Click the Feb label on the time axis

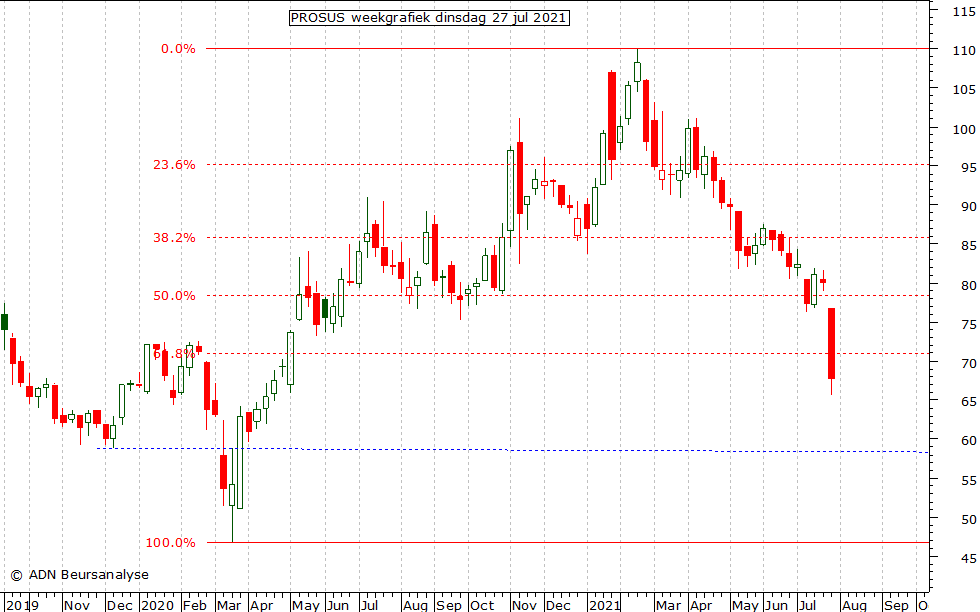[194, 604]
